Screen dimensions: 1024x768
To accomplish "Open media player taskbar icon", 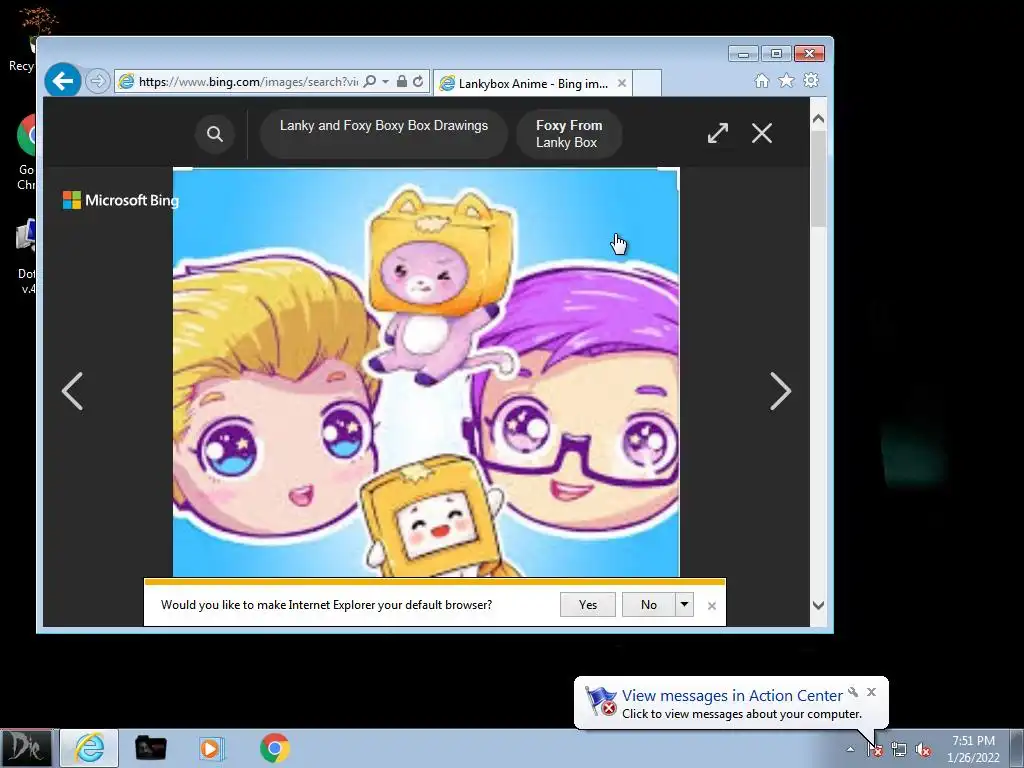I will [x=211, y=748].
